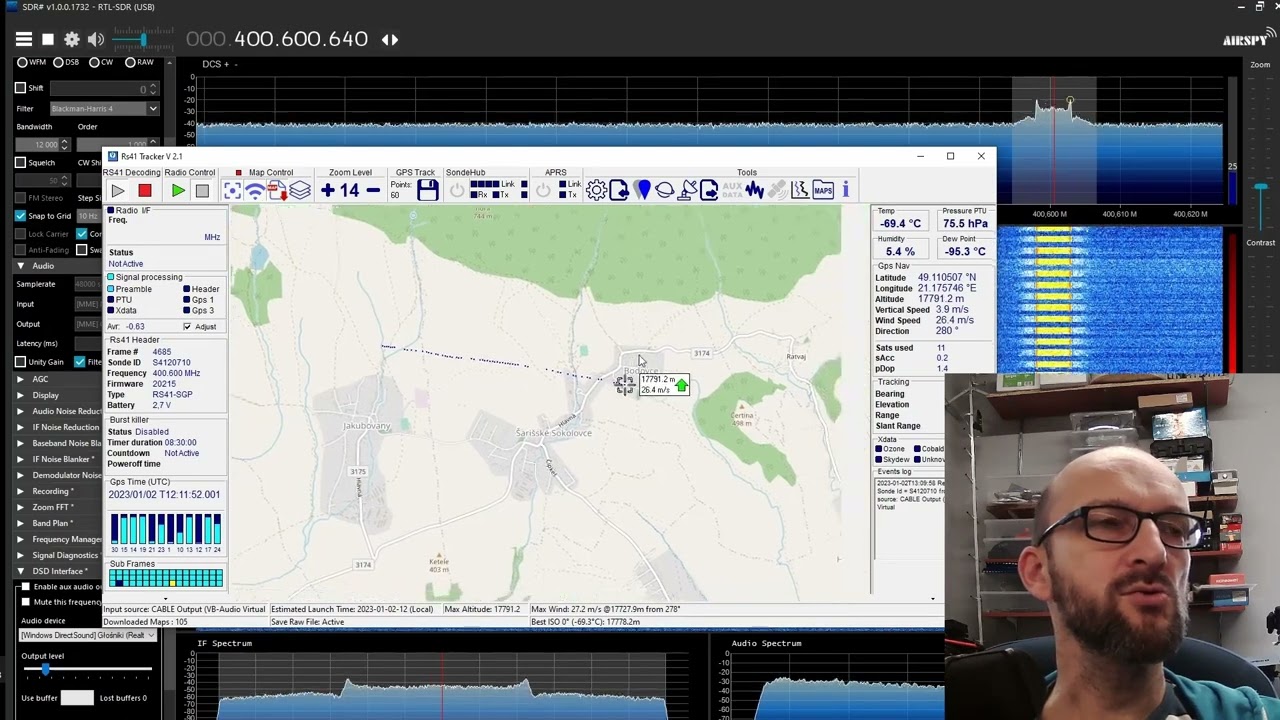Click the Bandwidth value field
The image size is (1280, 720).
coord(45,145)
